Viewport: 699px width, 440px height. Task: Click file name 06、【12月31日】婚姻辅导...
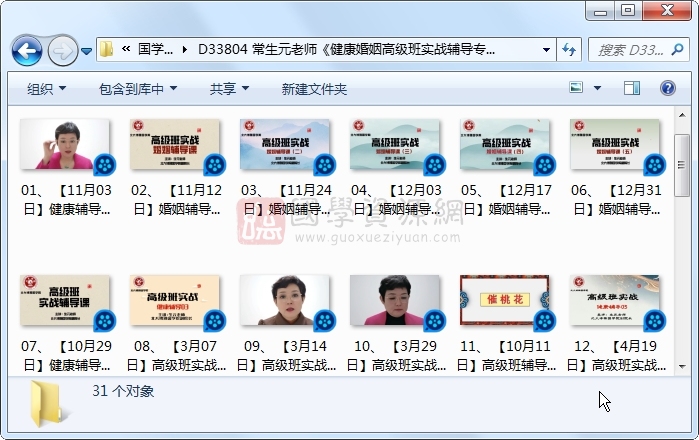[617, 199]
